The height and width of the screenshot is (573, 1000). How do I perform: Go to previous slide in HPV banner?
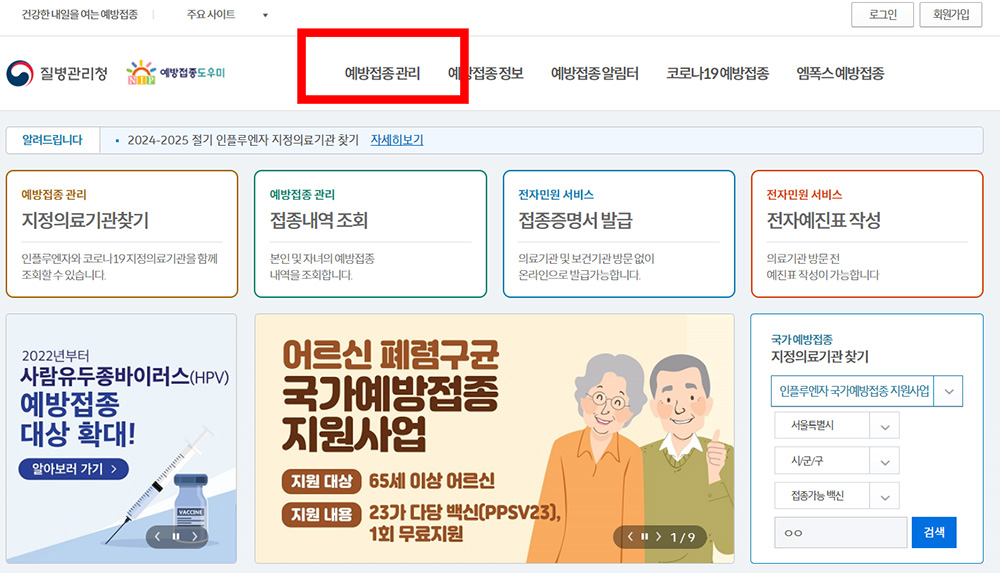point(158,537)
